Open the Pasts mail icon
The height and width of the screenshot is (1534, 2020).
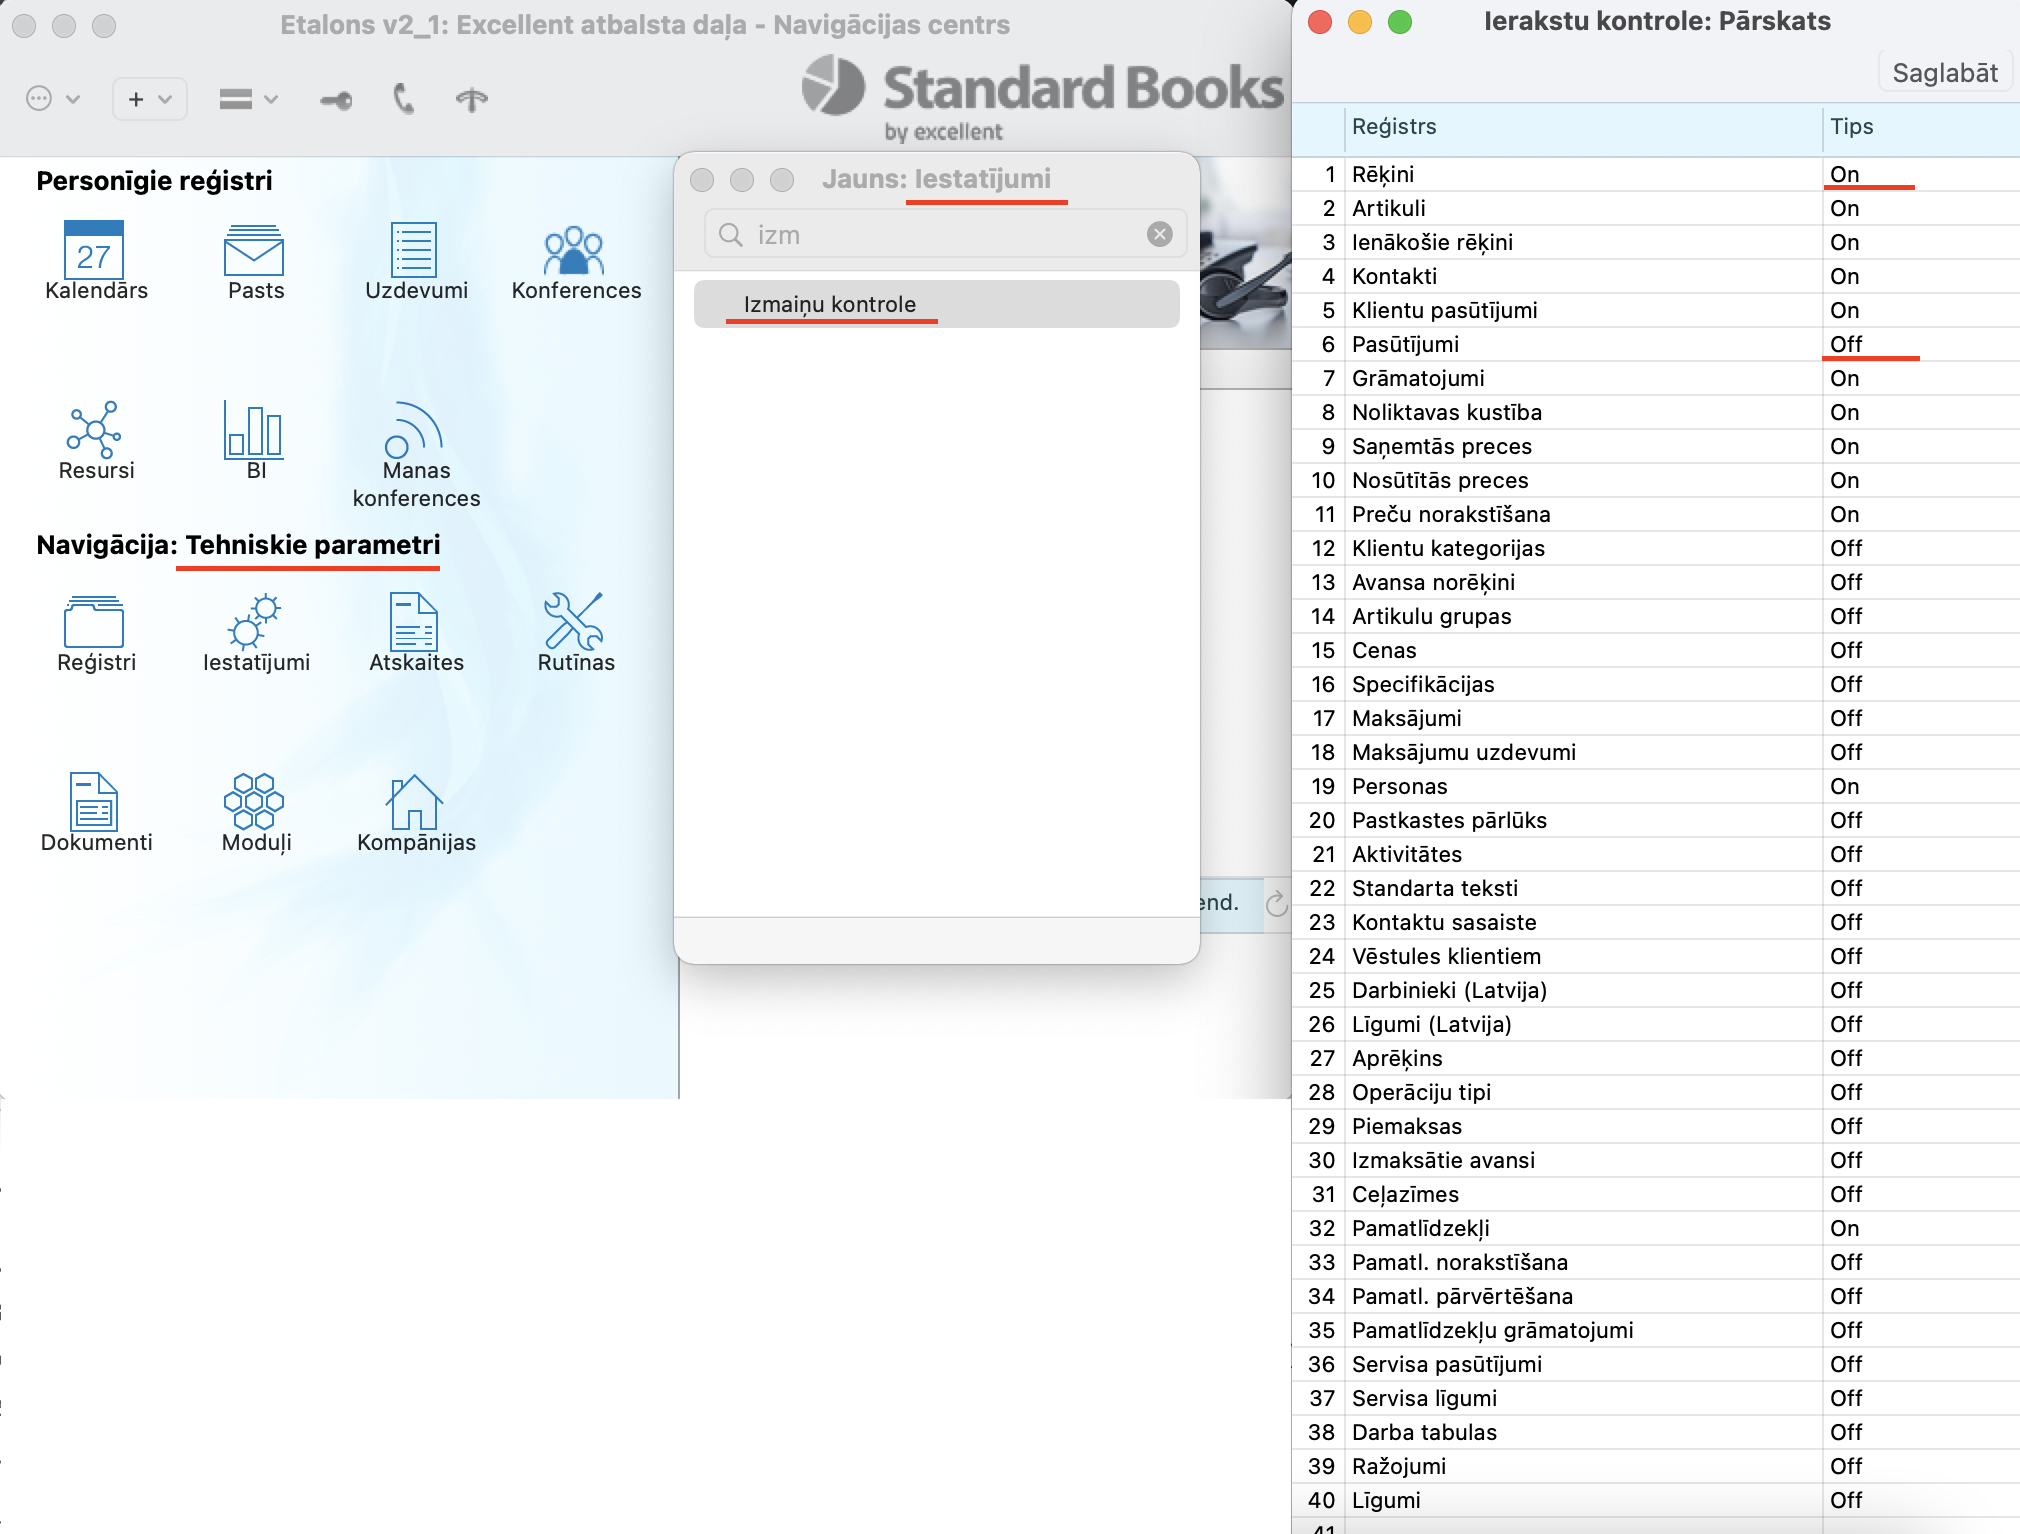tap(255, 250)
